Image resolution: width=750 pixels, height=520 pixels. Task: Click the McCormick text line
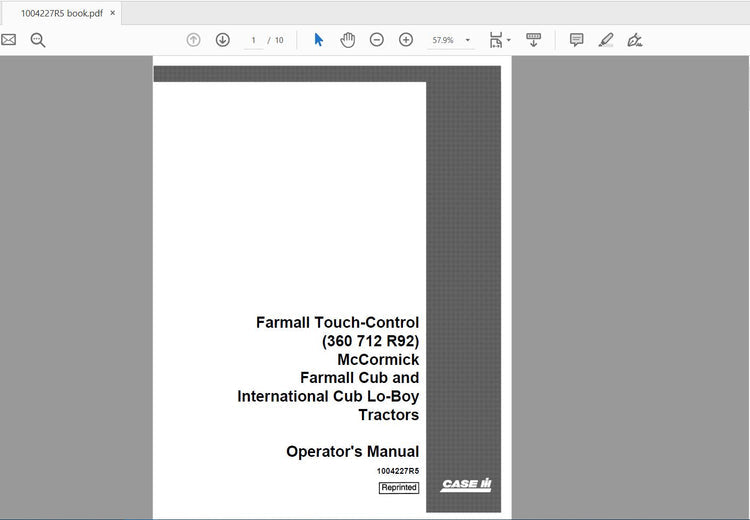(x=378, y=359)
